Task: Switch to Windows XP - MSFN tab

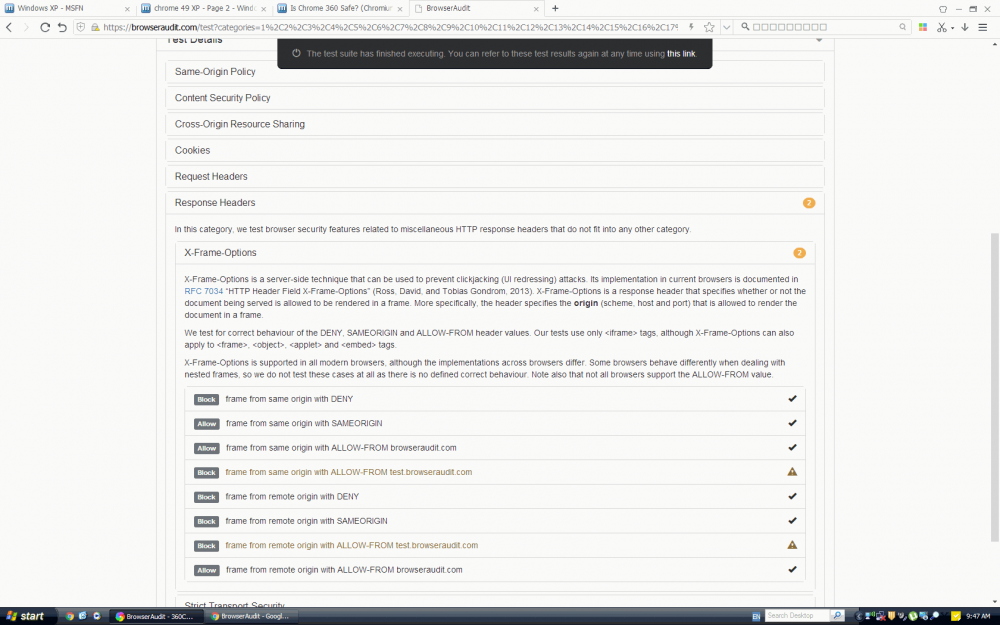Action: 67,9
